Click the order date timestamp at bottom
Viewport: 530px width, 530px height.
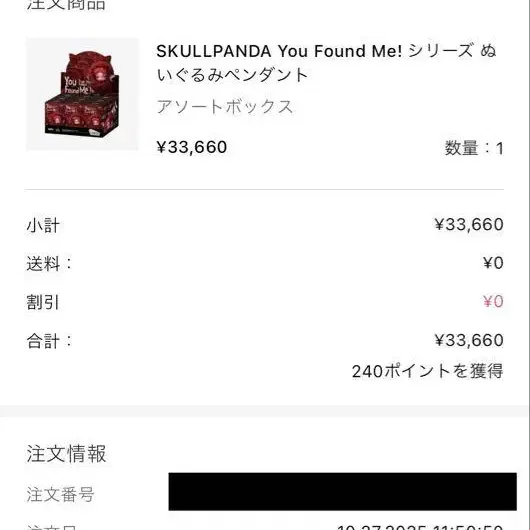420,527
